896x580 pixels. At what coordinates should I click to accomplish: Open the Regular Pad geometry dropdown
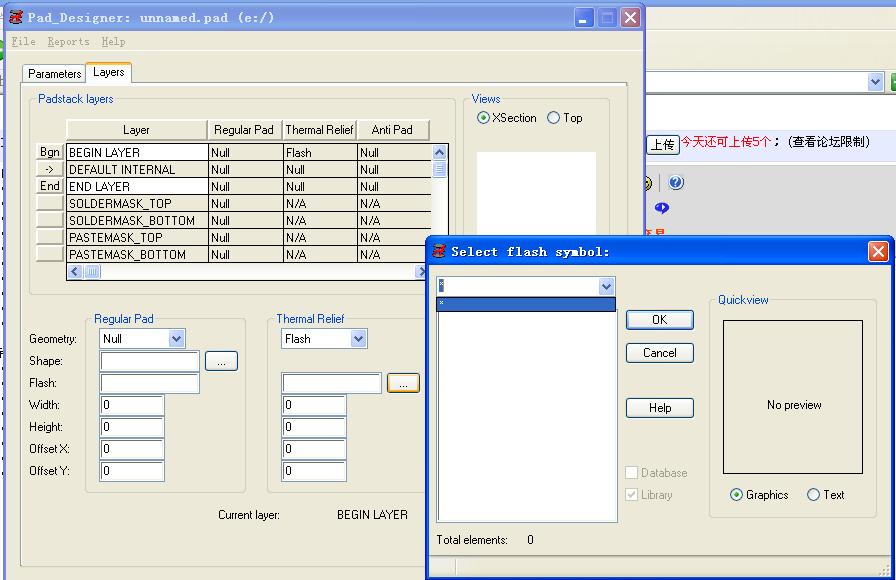(176, 339)
